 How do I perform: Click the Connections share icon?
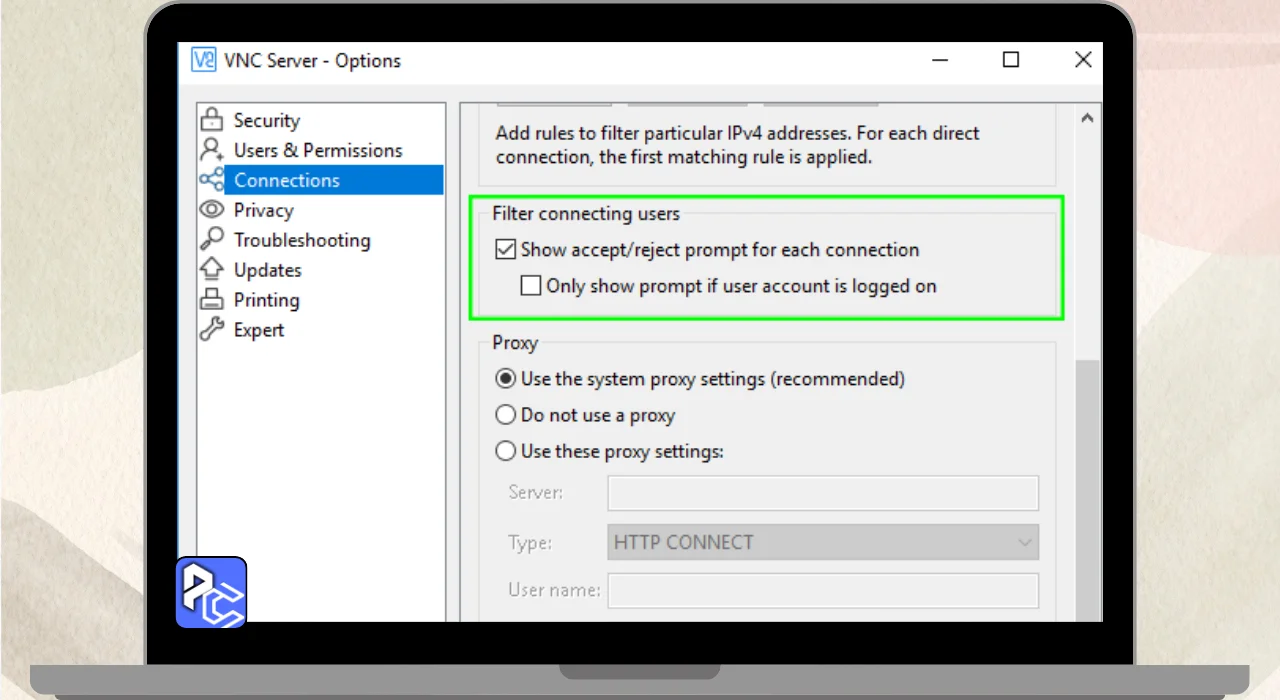211,180
